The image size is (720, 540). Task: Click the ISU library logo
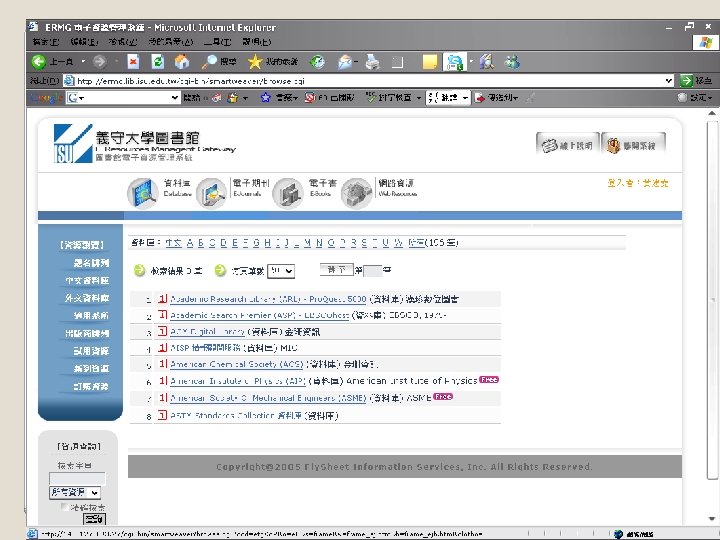(73, 143)
